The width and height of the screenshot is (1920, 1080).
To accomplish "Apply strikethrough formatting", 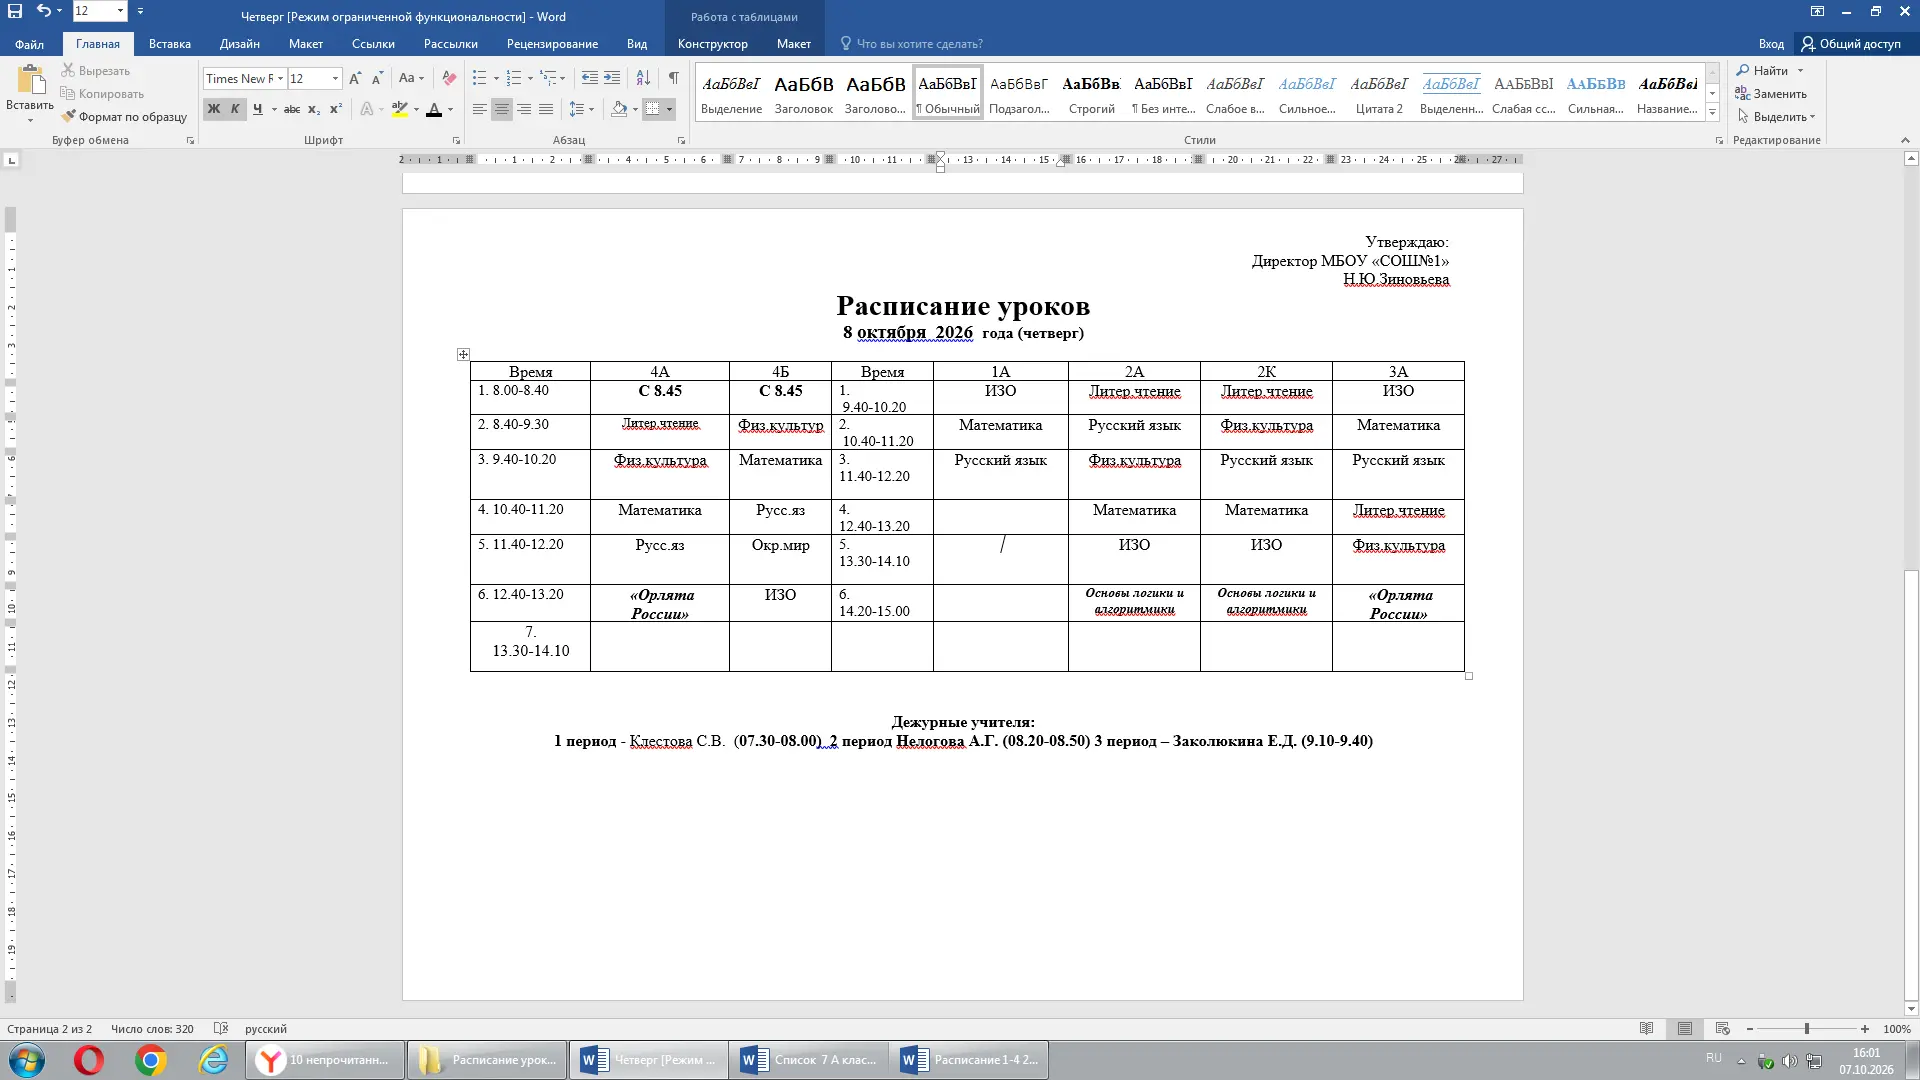I will pos(292,109).
